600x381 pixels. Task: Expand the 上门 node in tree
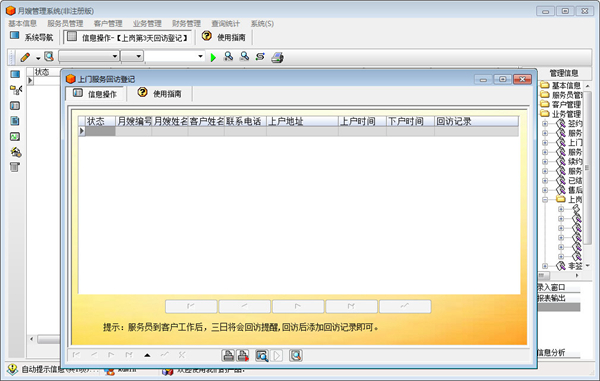545,143
